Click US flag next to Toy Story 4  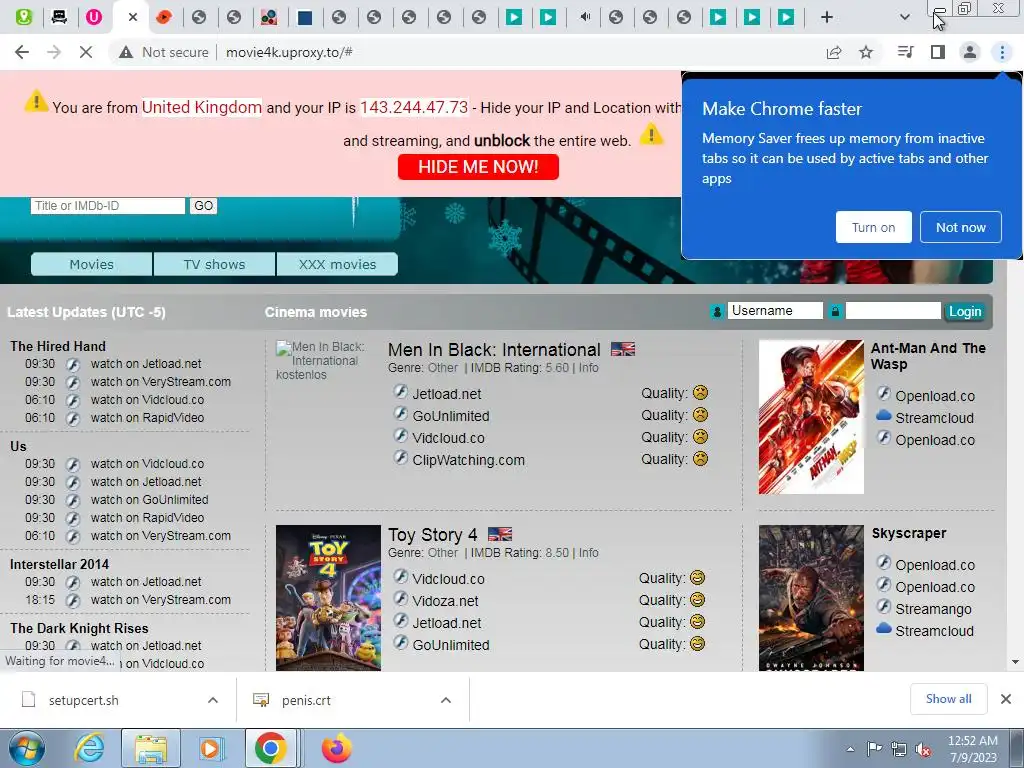pyautogui.click(x=500, y=534)
